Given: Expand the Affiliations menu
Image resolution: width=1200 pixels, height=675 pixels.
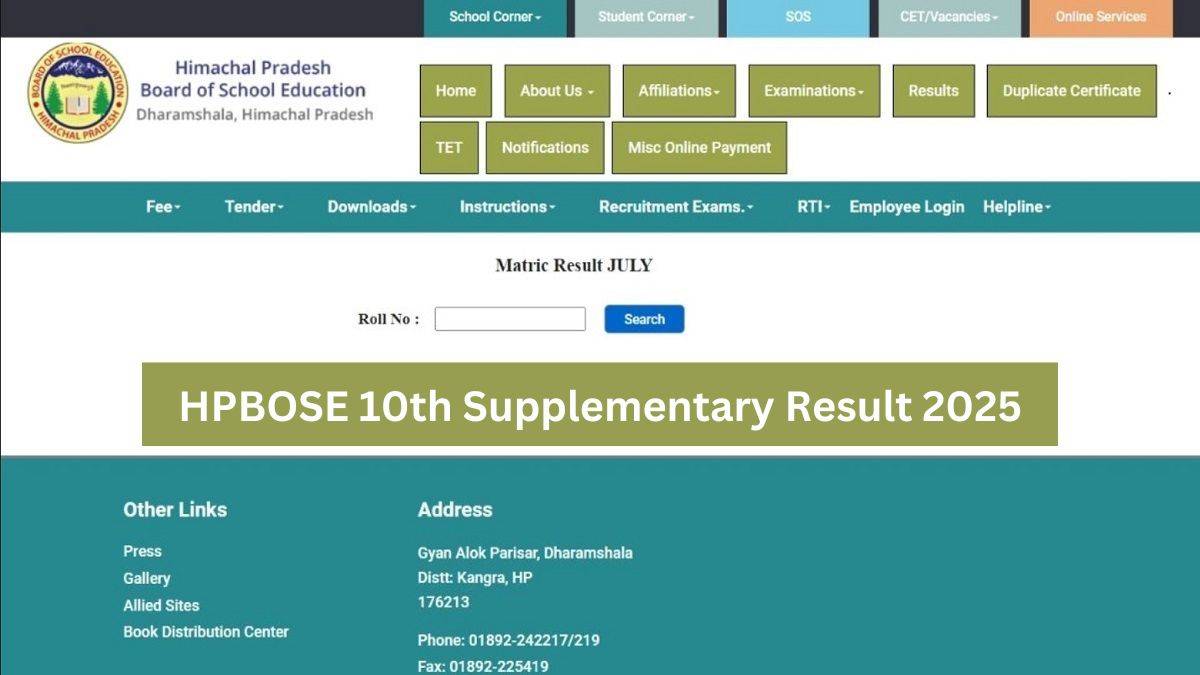Looking at the screenshot, I should 678,91.
